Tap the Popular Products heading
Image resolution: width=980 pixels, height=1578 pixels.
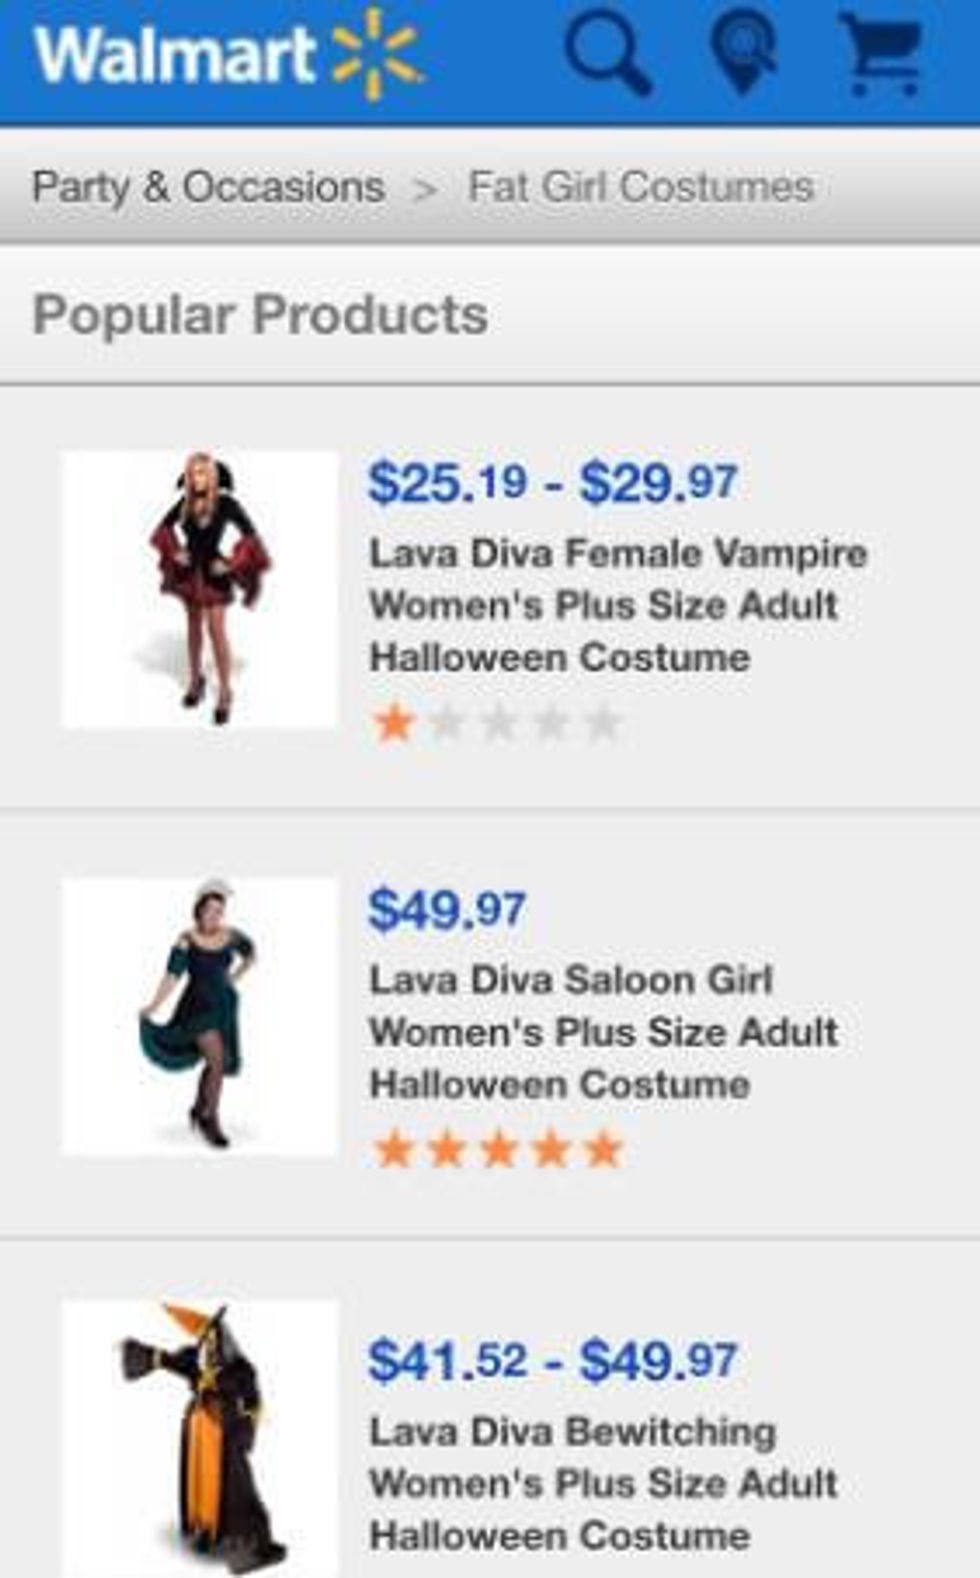(x=260, y=315)
